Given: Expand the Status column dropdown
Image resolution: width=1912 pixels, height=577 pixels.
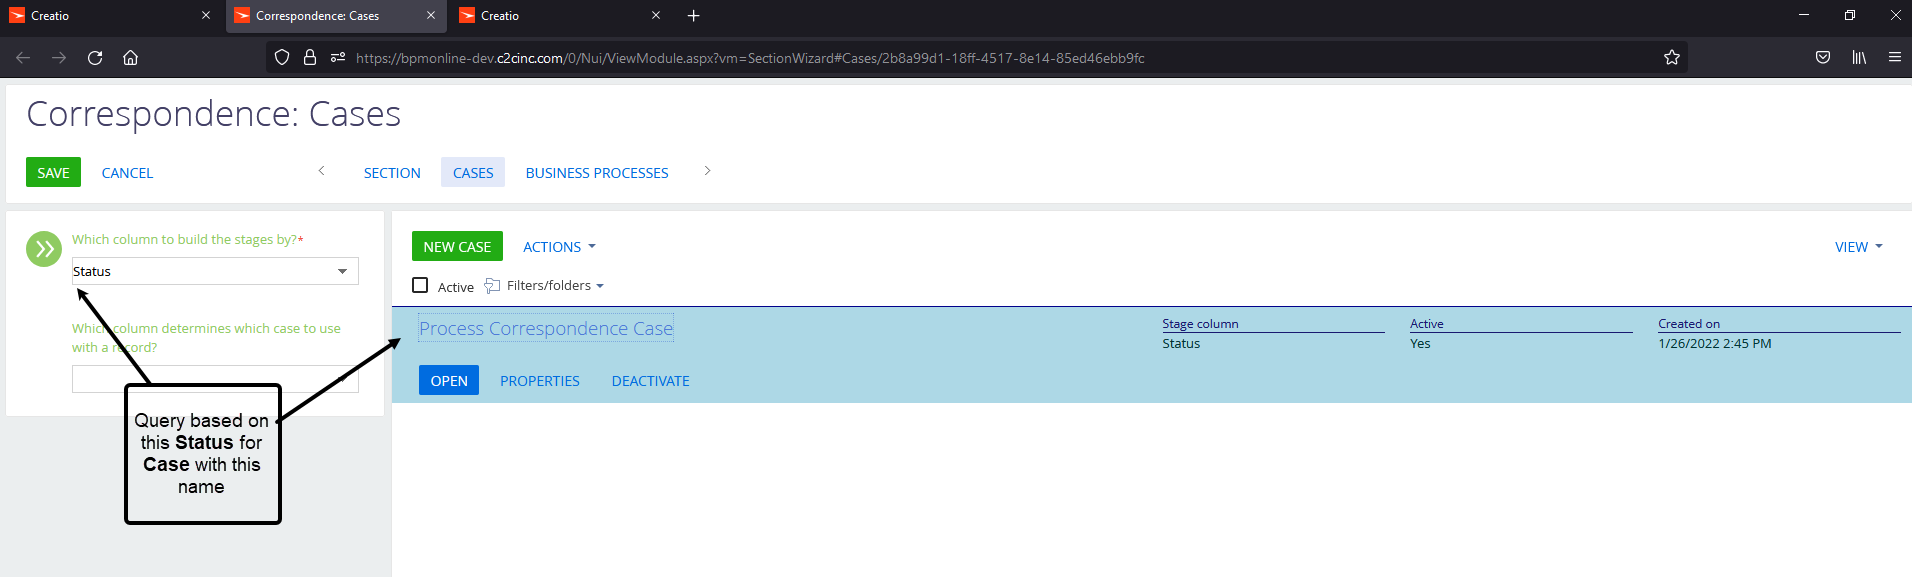Looking at the screenshot, I should click(342, 271).
